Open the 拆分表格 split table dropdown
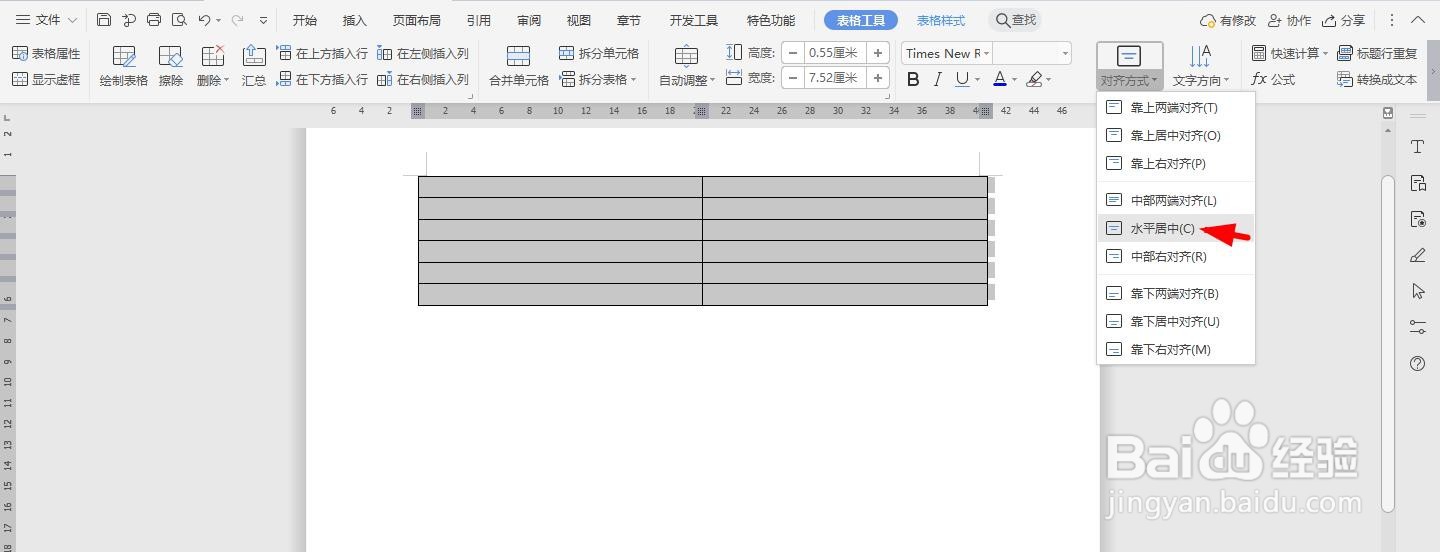 pos(598,80)
